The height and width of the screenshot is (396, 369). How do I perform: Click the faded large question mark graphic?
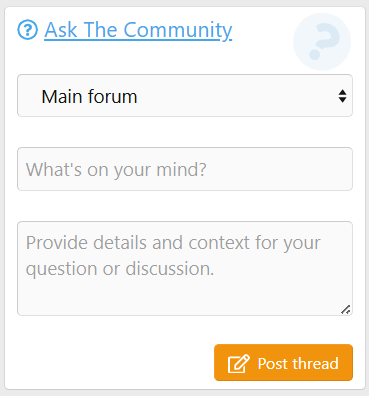322,42
